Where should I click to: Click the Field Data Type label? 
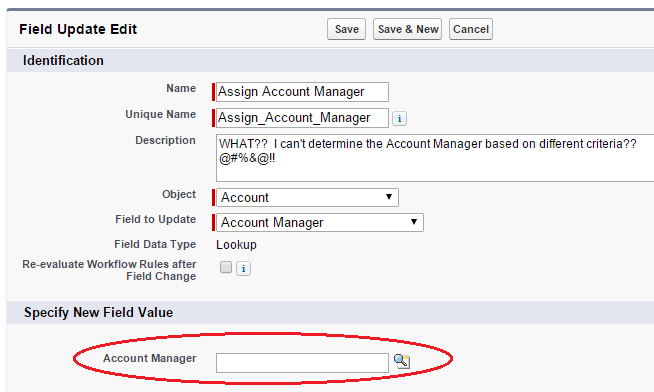click(155, 244)
